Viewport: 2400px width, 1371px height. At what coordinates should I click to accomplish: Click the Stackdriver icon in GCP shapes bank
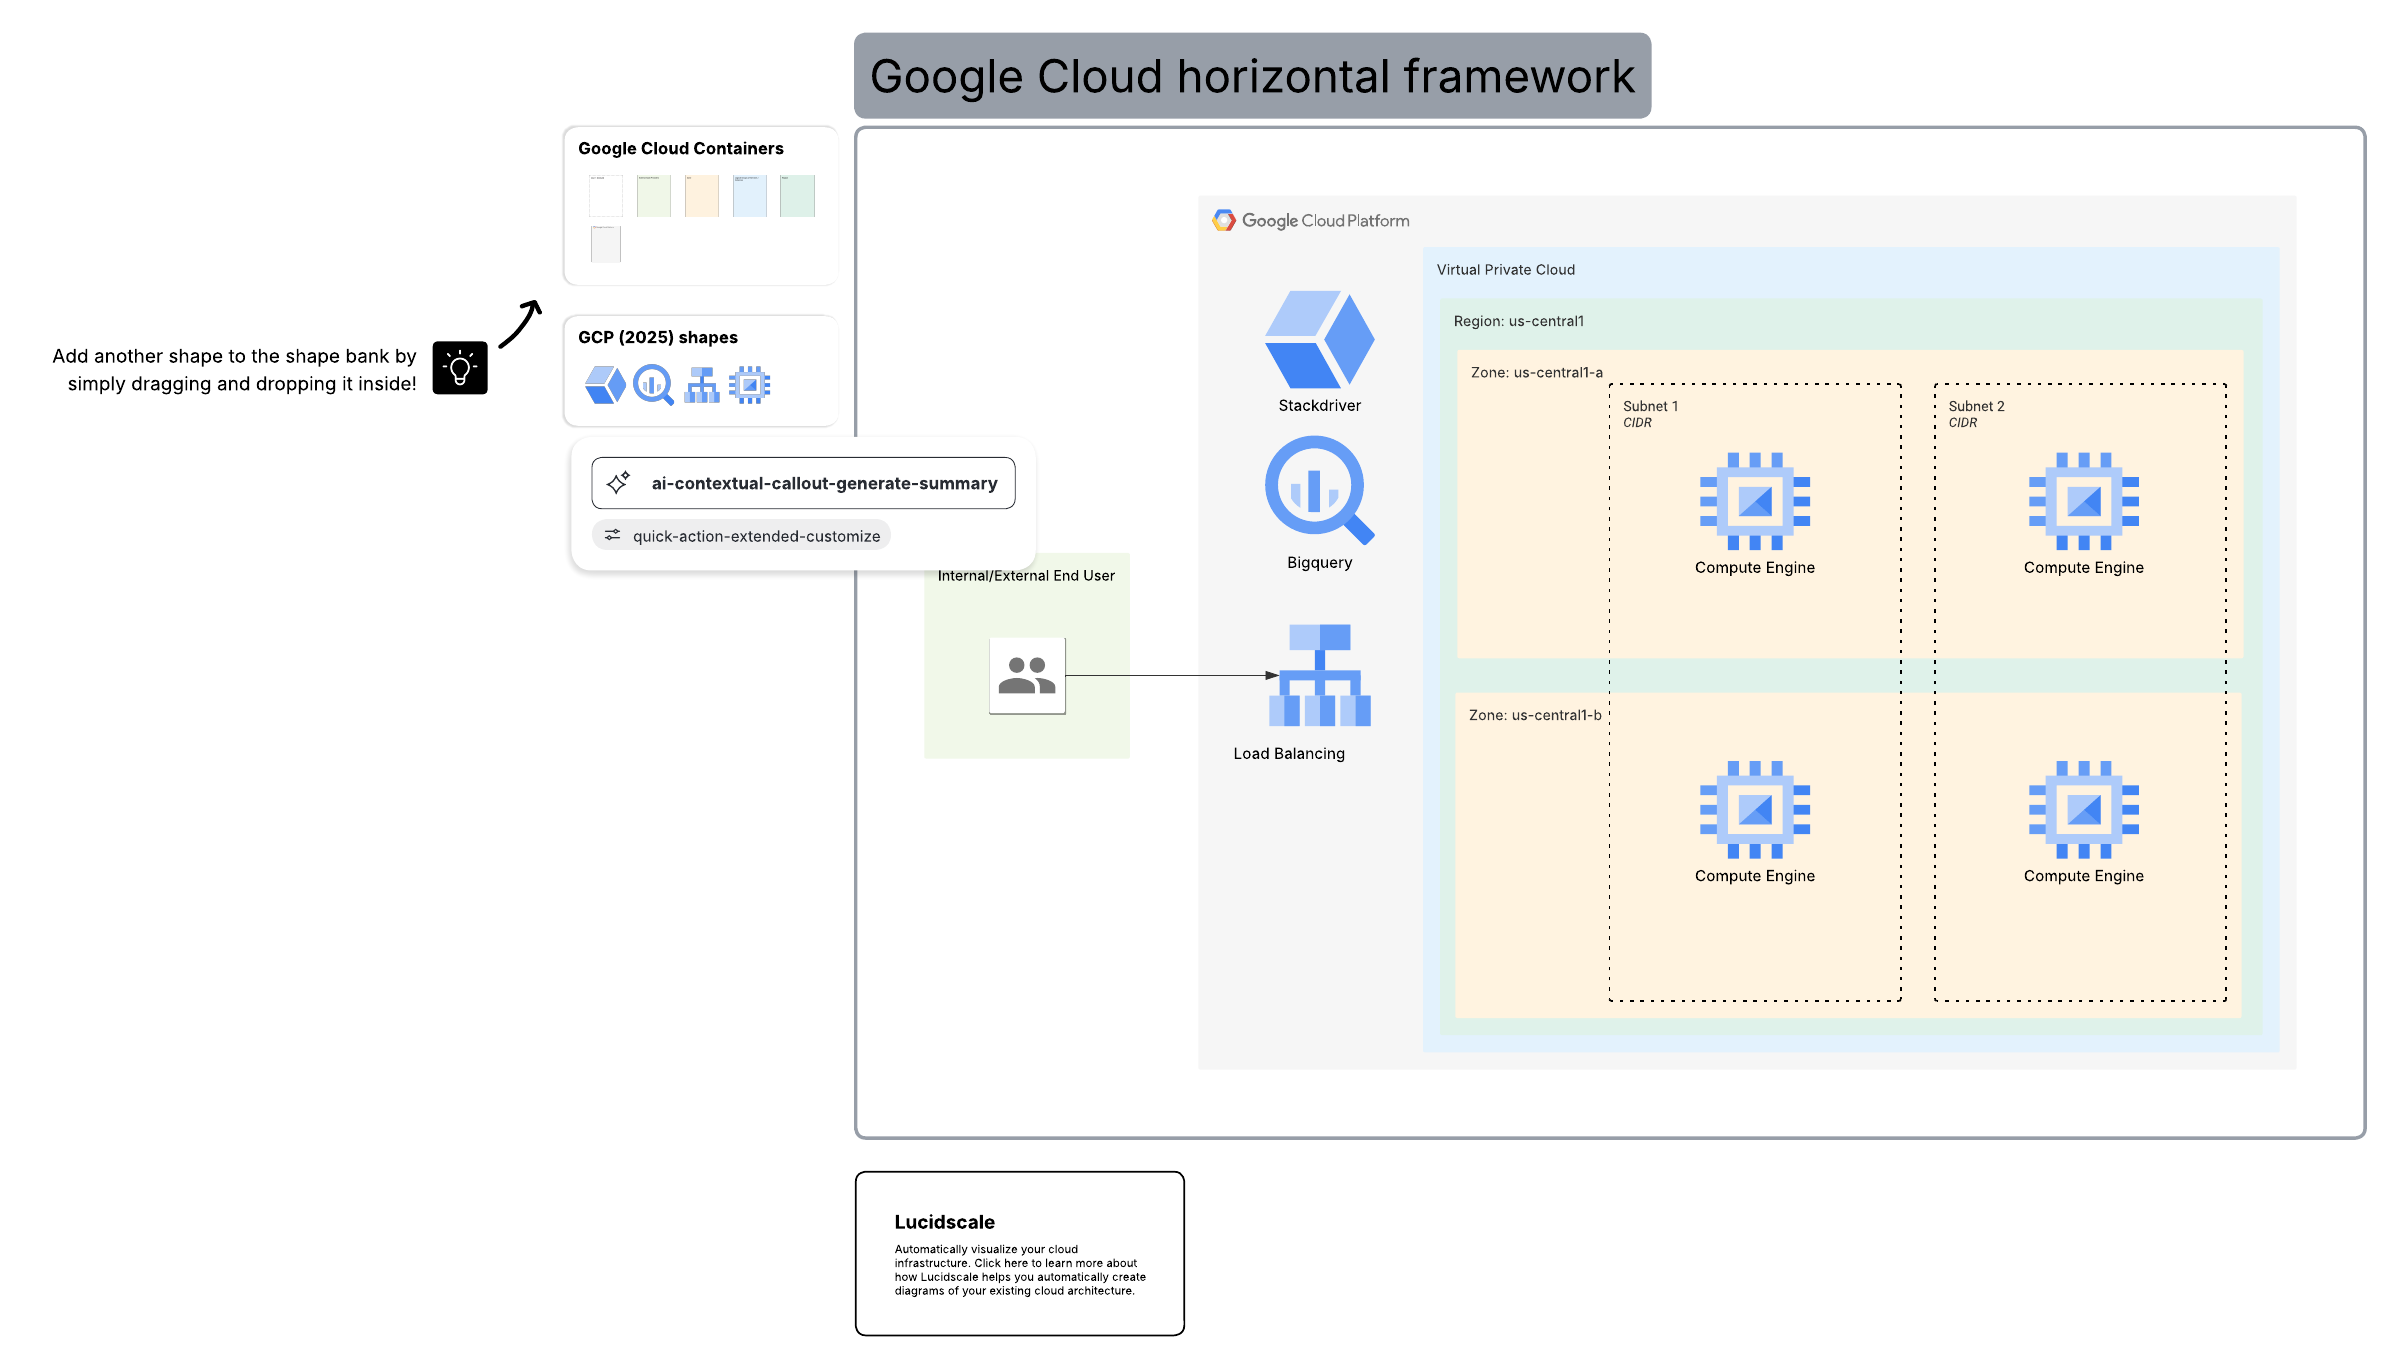click(604, 385)
